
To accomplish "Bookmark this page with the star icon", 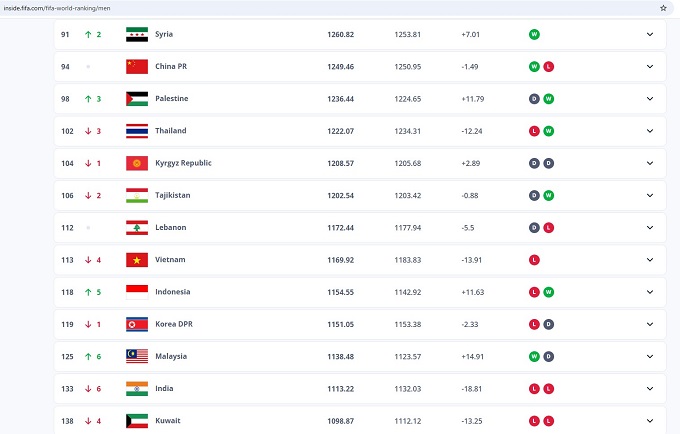I will pyautogui.click(x=663, y=7).
